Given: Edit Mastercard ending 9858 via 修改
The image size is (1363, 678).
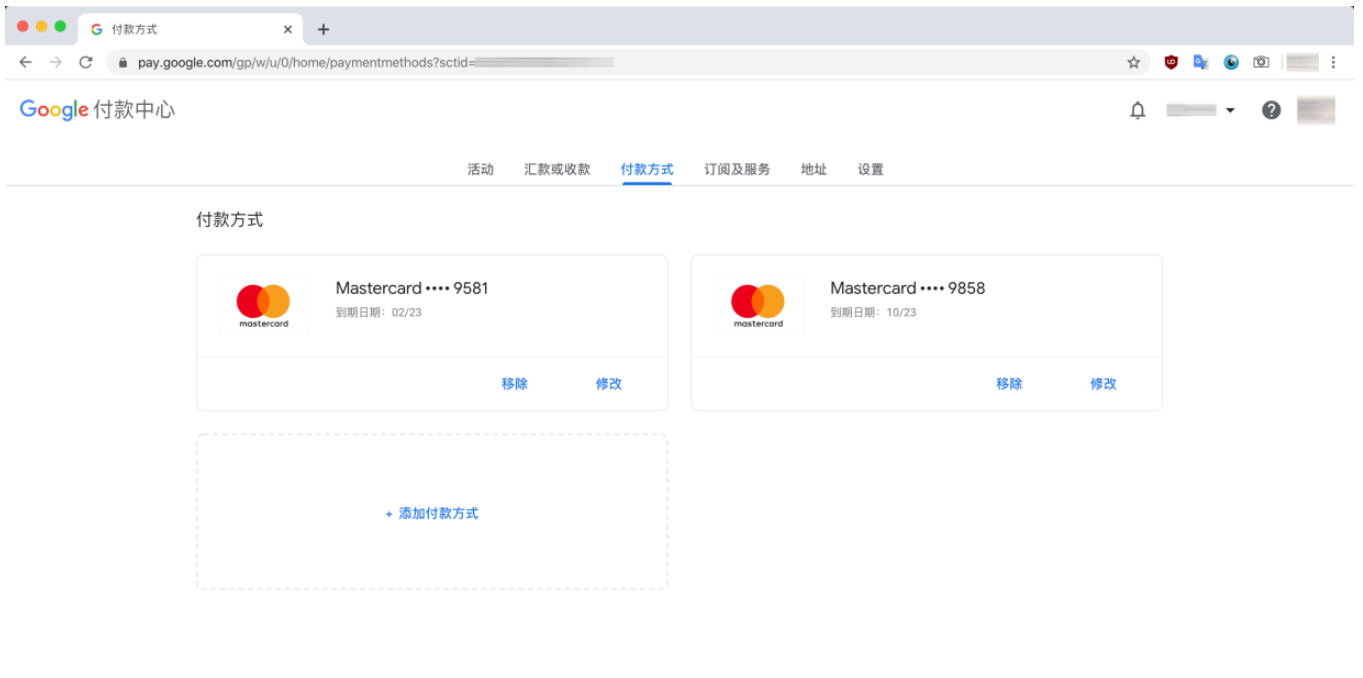Looking at the screenshot, I should coord(1103,384).
